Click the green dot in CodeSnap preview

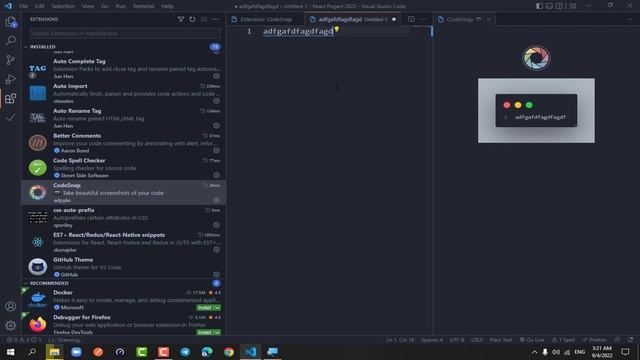[x=529, y=105]
